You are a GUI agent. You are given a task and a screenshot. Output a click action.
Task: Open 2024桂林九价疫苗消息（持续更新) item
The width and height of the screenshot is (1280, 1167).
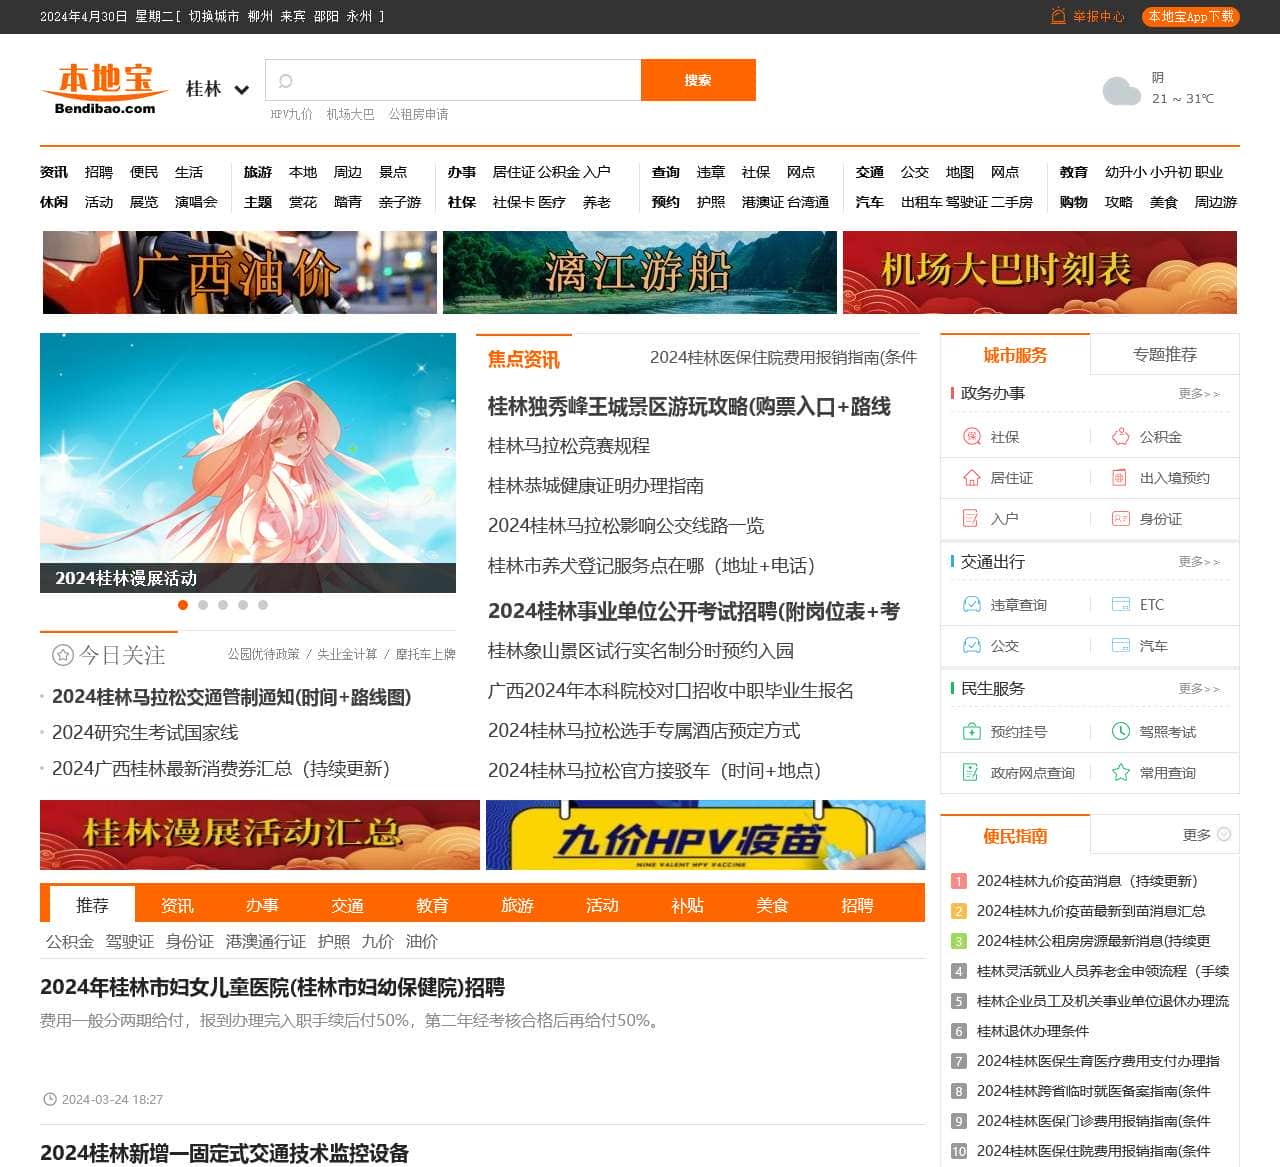pyautogui.click(x=1087, y=881)
